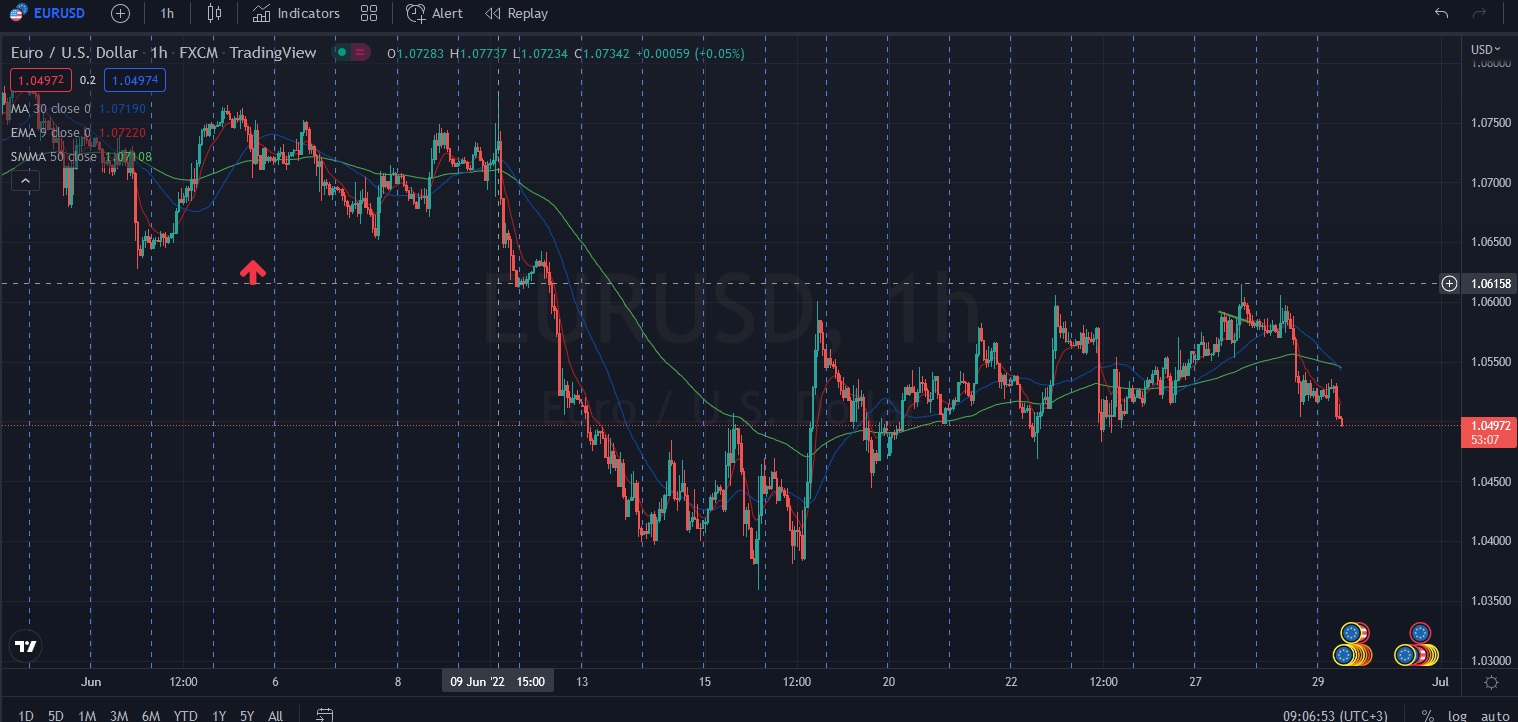The width and height of the screenshot is (1518, 722).
Task: Toggle percent scale mode
Action: click(x=1428, y=715)
